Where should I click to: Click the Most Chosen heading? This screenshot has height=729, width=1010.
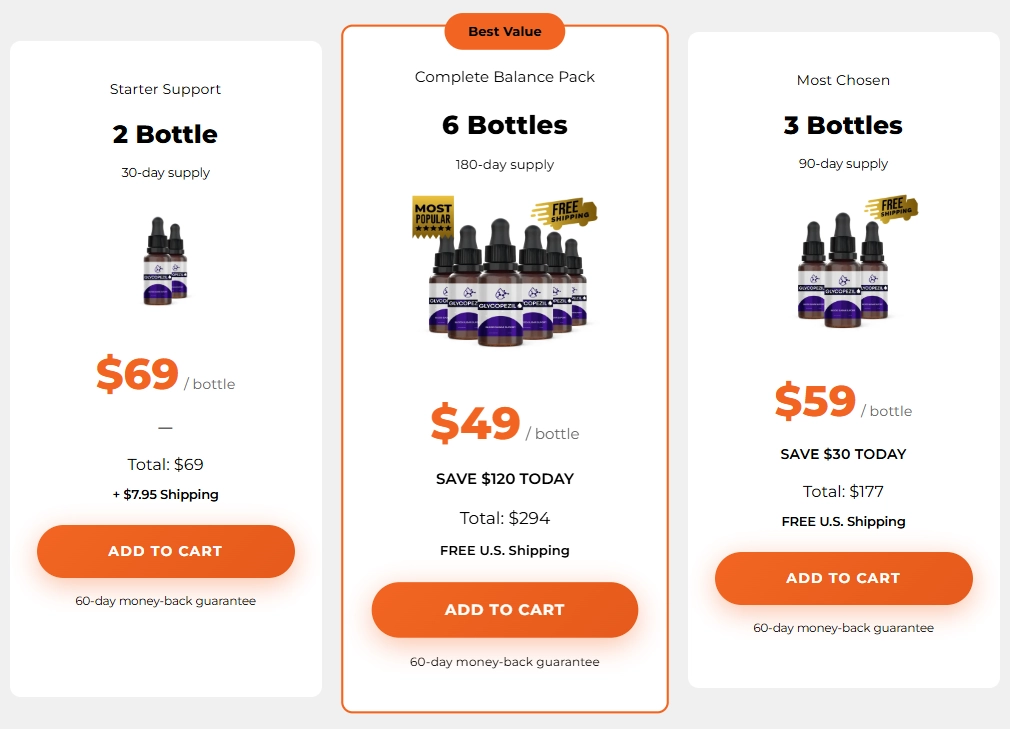click(843, 80)
